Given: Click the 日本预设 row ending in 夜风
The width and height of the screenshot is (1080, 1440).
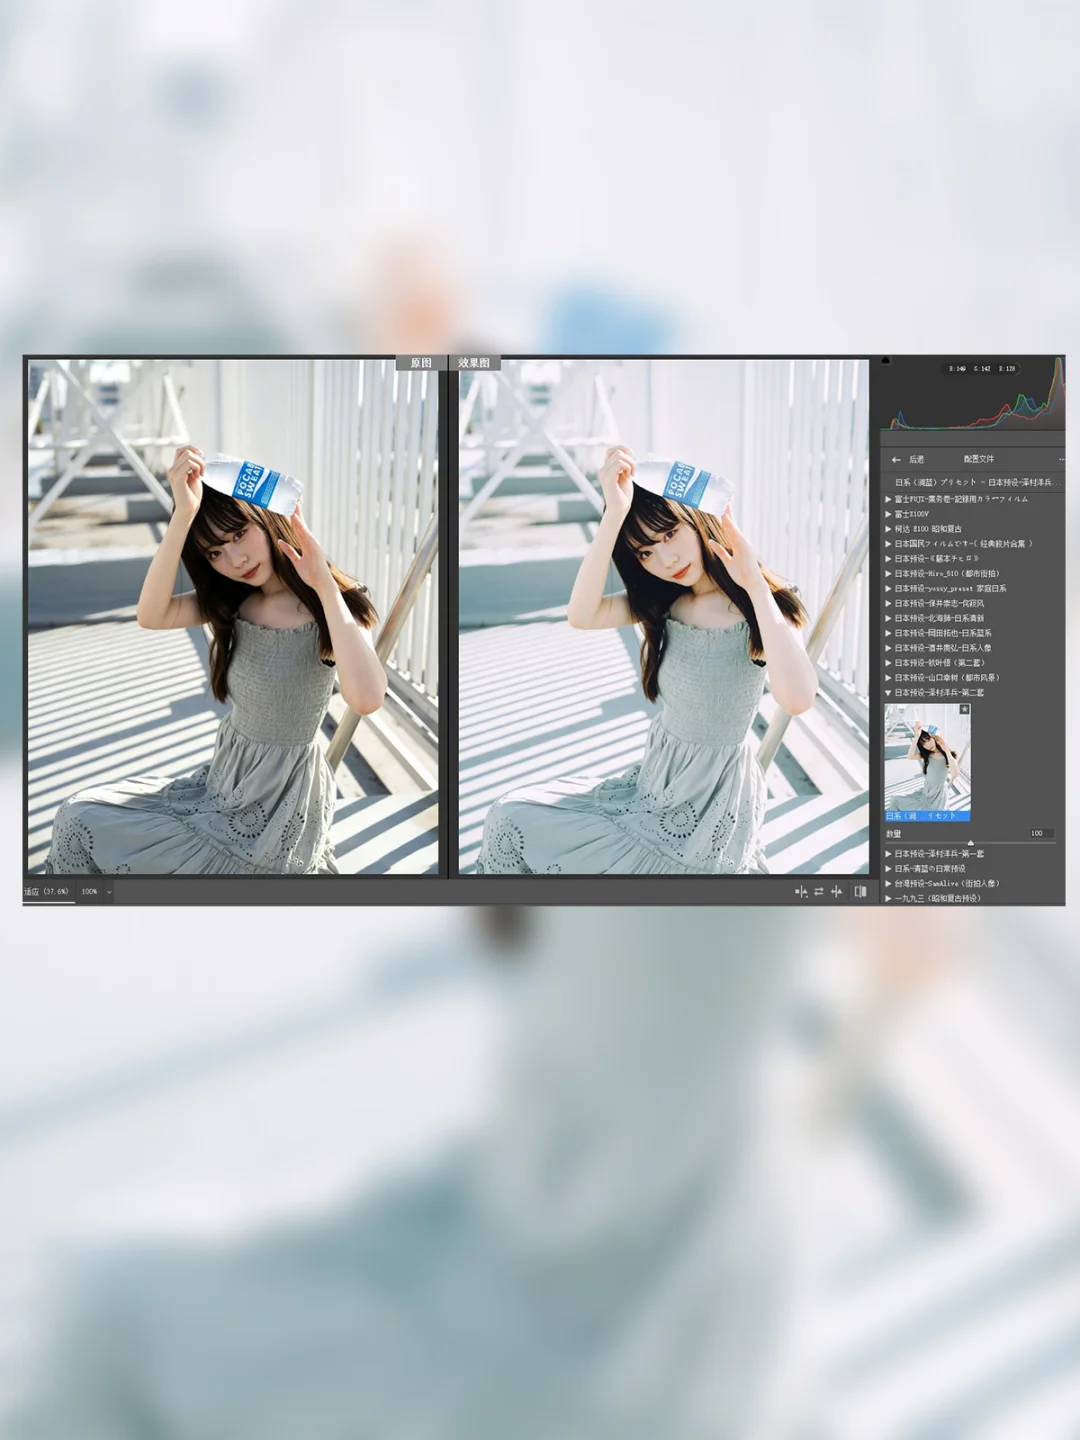Looking at the screenshot, I should point(973,603).
